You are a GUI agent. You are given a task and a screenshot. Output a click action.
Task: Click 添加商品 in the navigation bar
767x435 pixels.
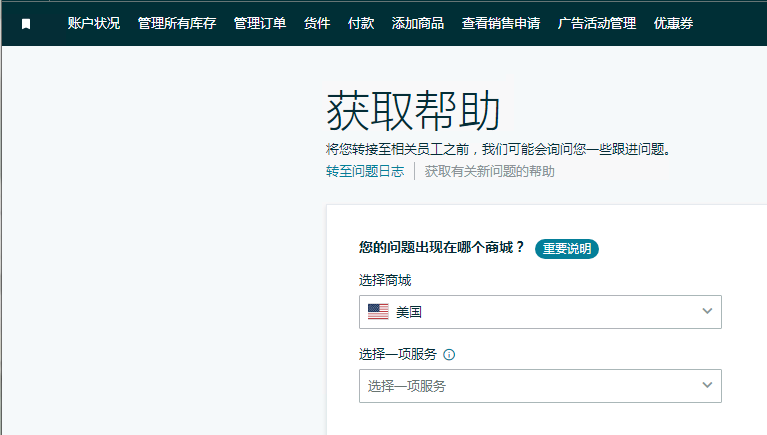pos(418,23)
